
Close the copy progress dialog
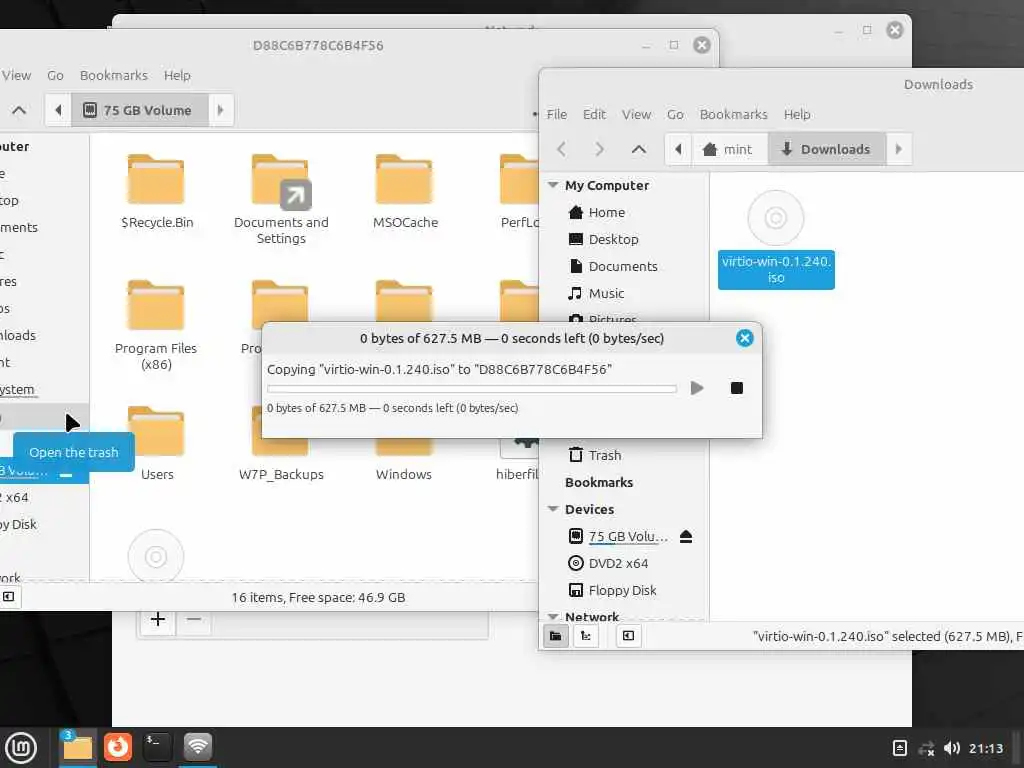click(x=744, y=338)
